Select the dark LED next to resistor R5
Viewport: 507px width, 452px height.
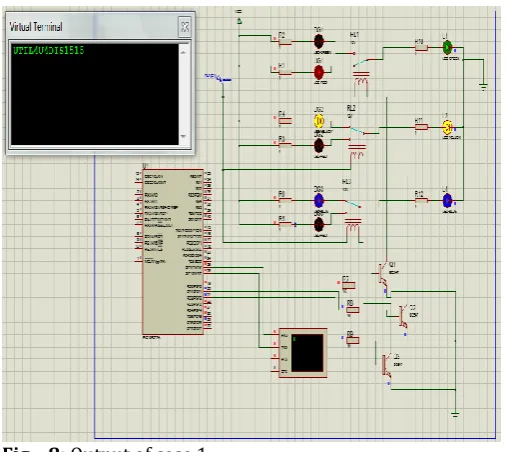tap(319, 224)
